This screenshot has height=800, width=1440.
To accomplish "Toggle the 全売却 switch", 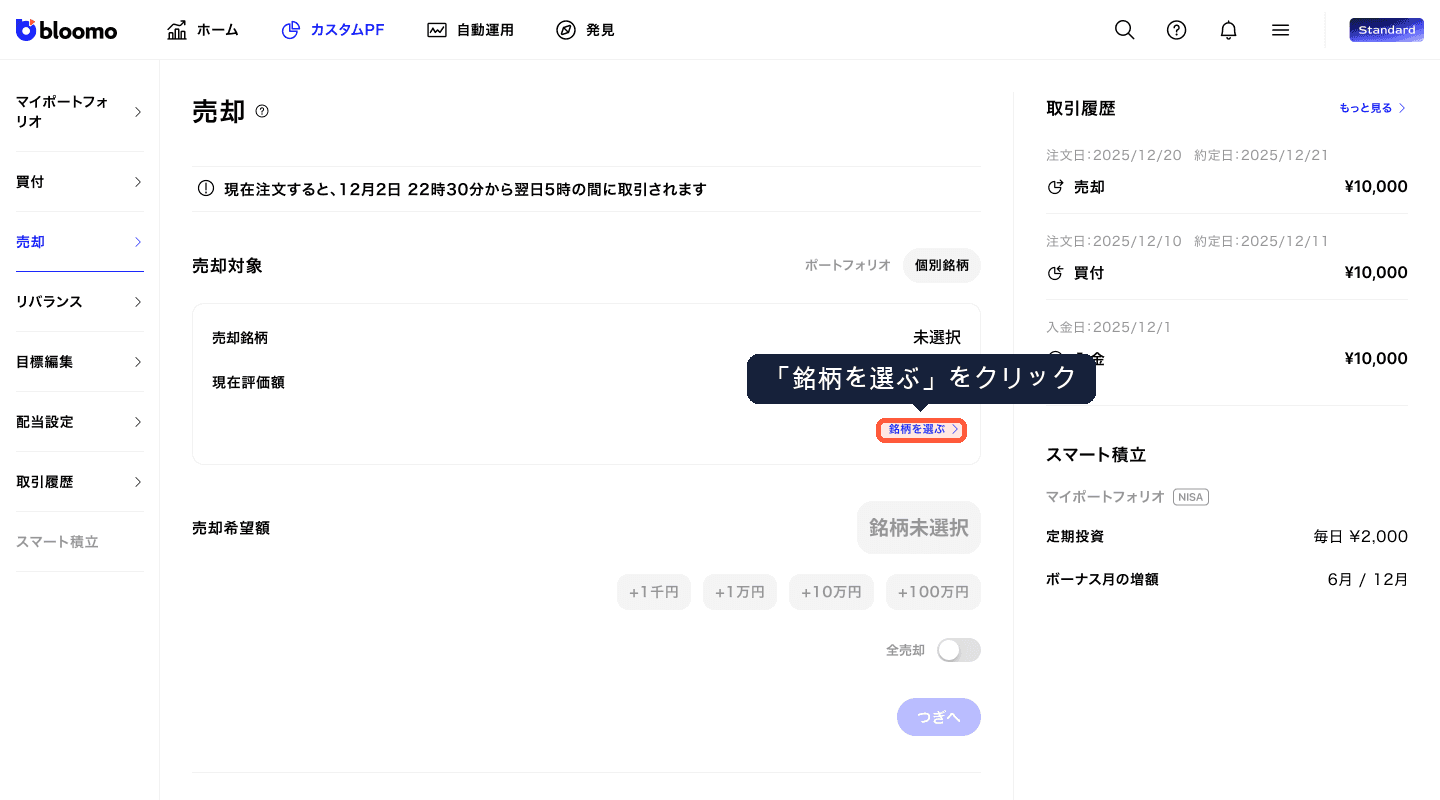I will (959, 650).
